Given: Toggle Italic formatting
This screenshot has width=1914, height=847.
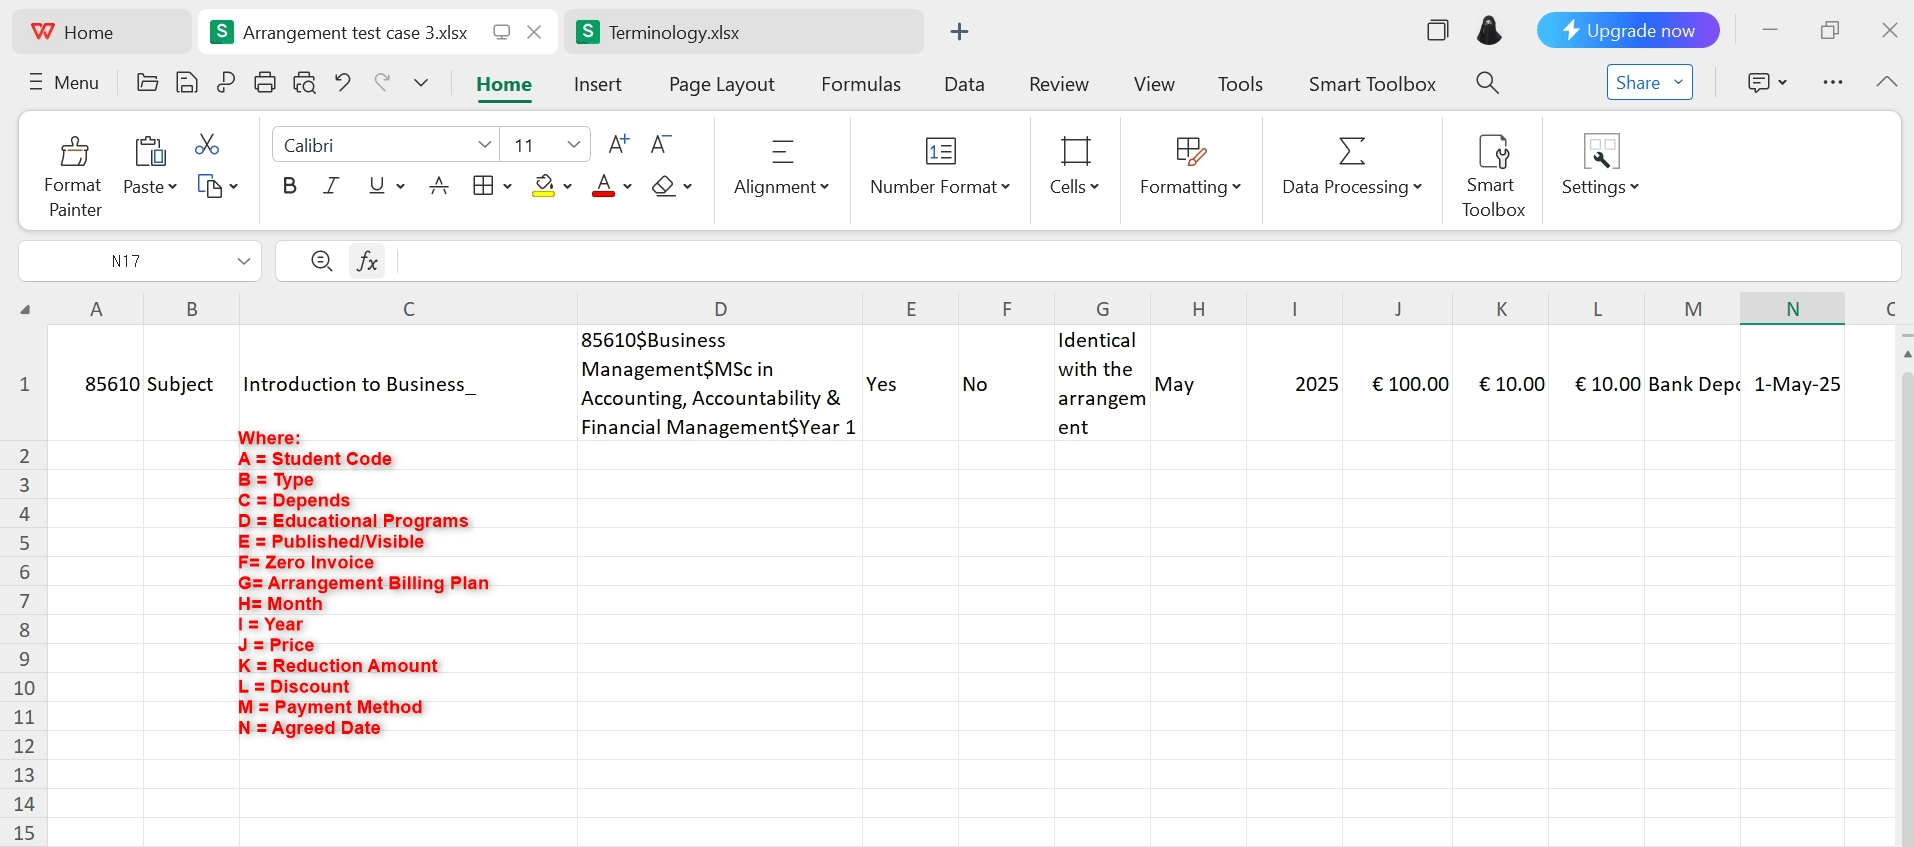Looking at the screenshot, I should click(331, 186).
